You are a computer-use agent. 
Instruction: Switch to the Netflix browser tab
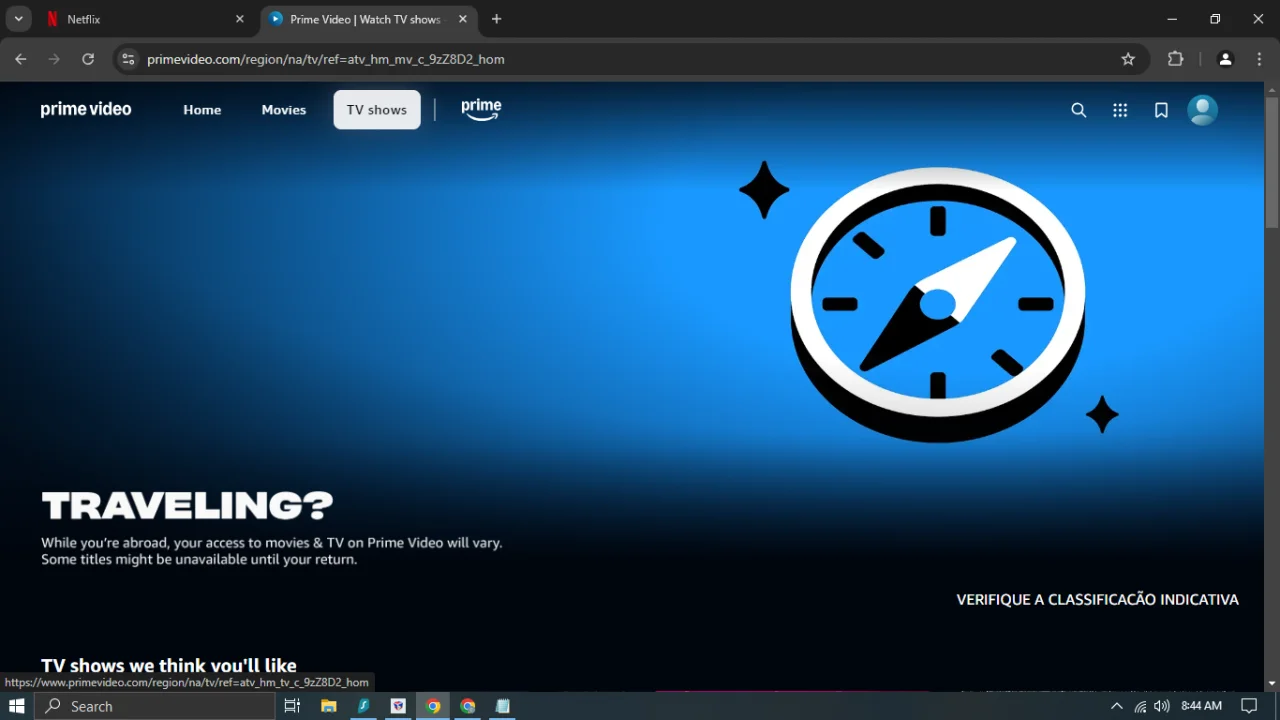coord(145,19)
